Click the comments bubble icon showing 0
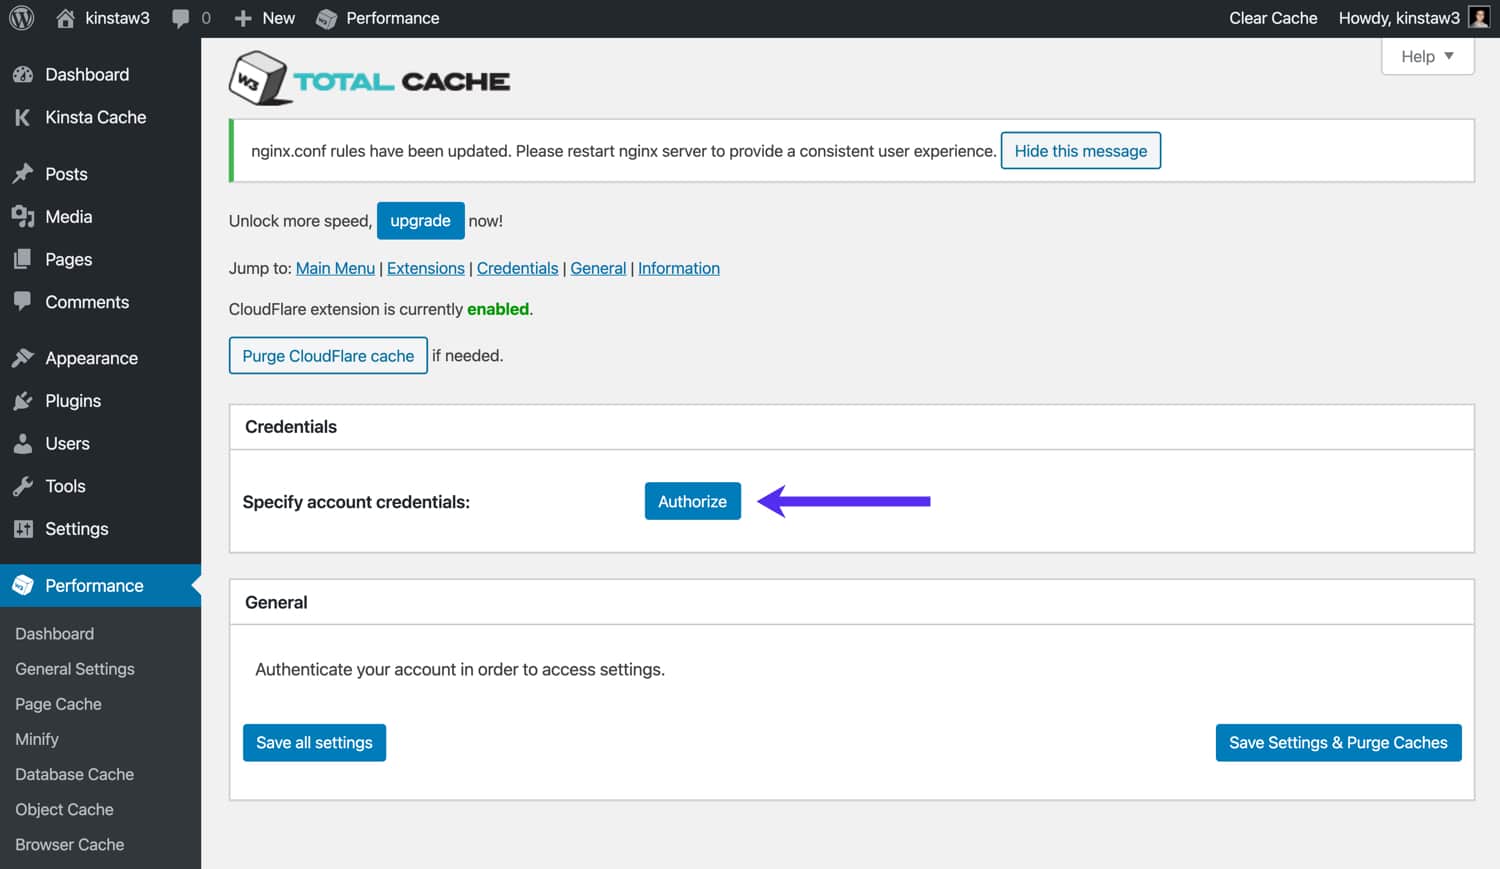The height and width of the screenshot is (869, 1500). point(181,17)
